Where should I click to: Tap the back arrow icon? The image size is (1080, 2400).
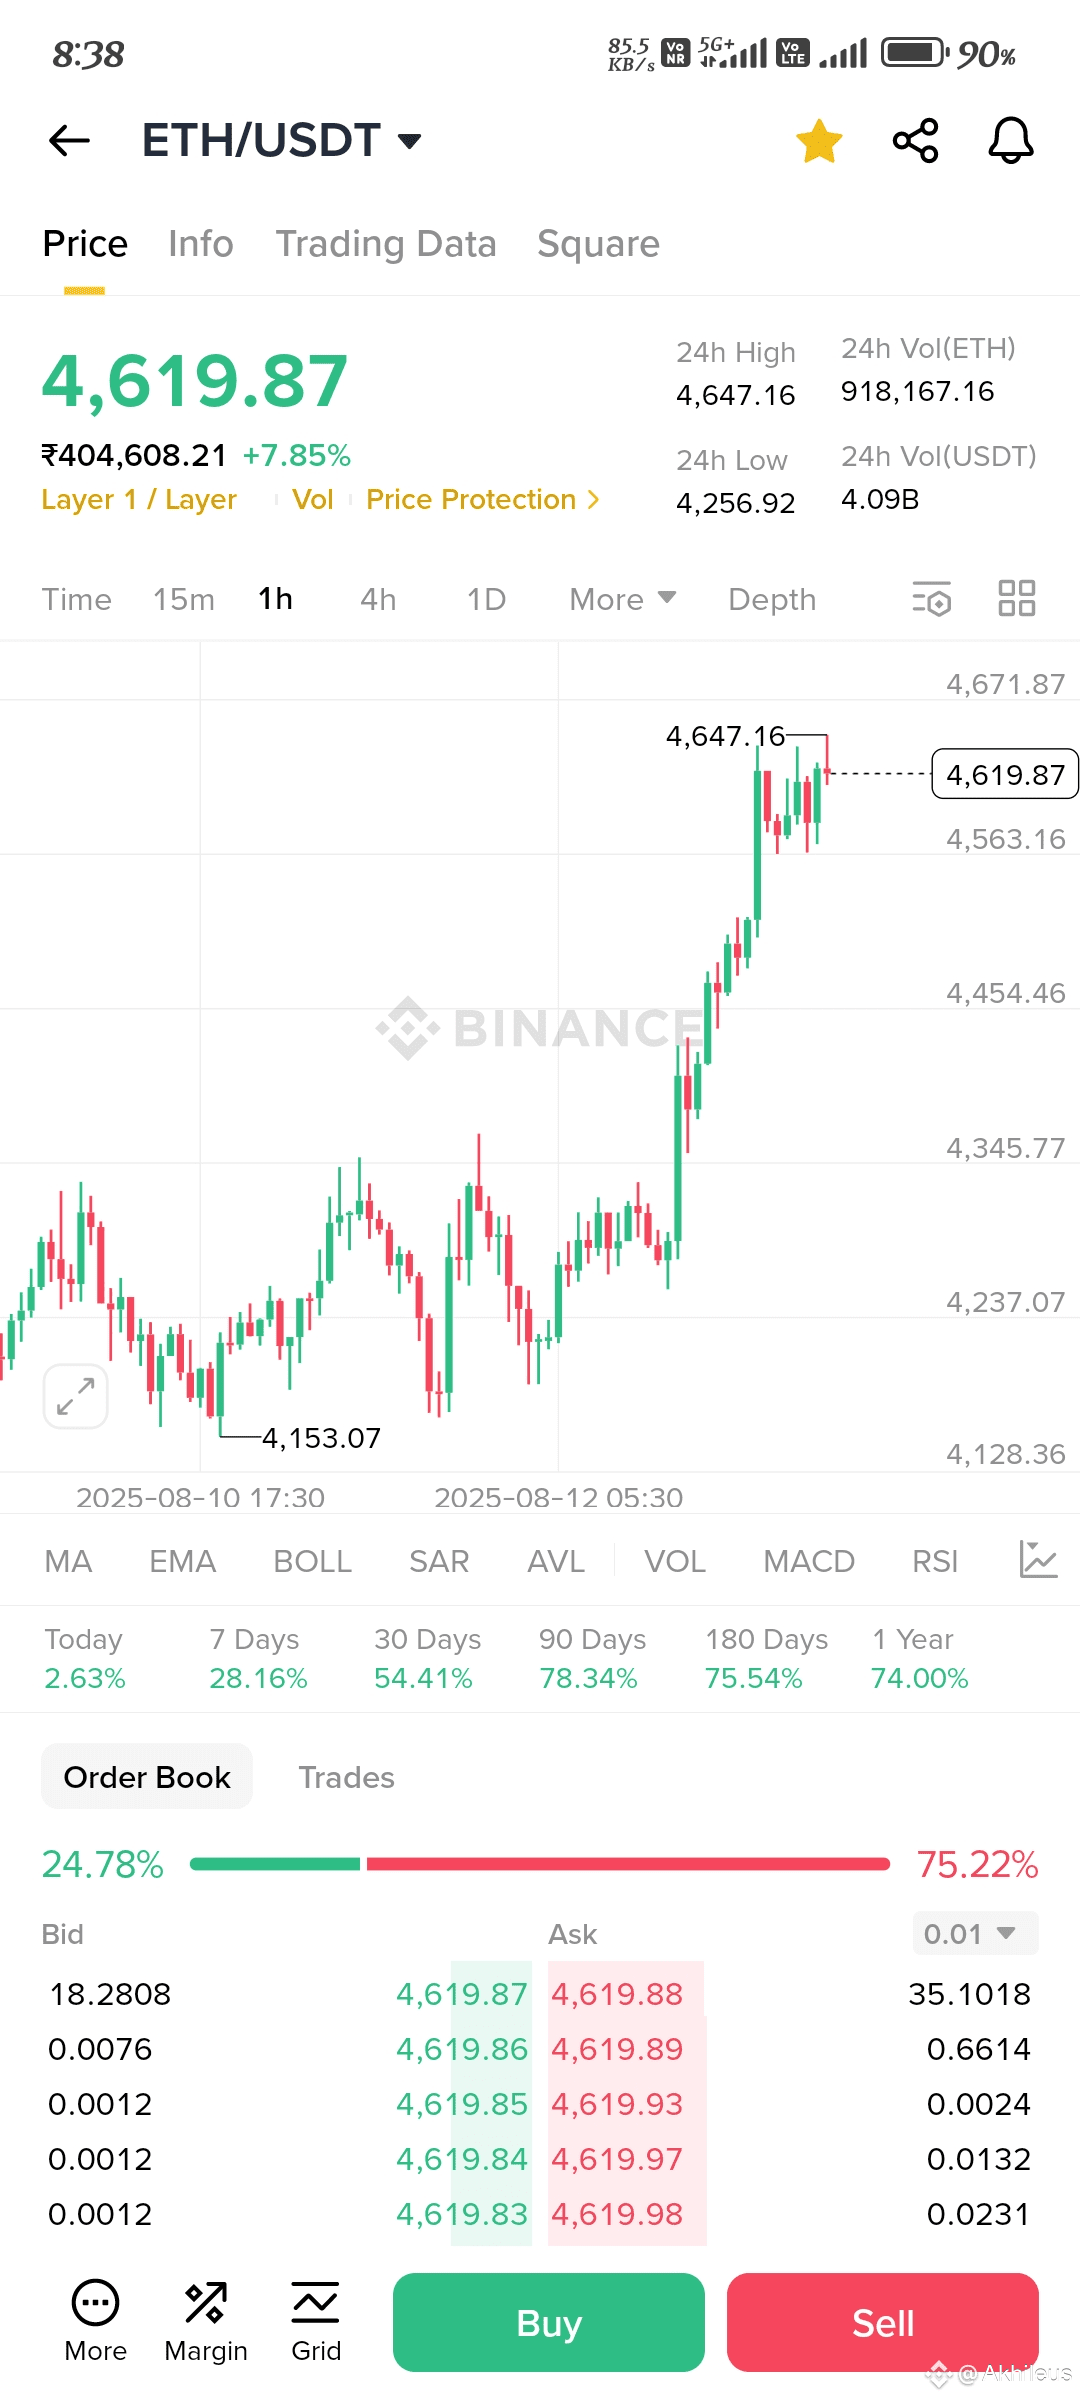(69, 141)
